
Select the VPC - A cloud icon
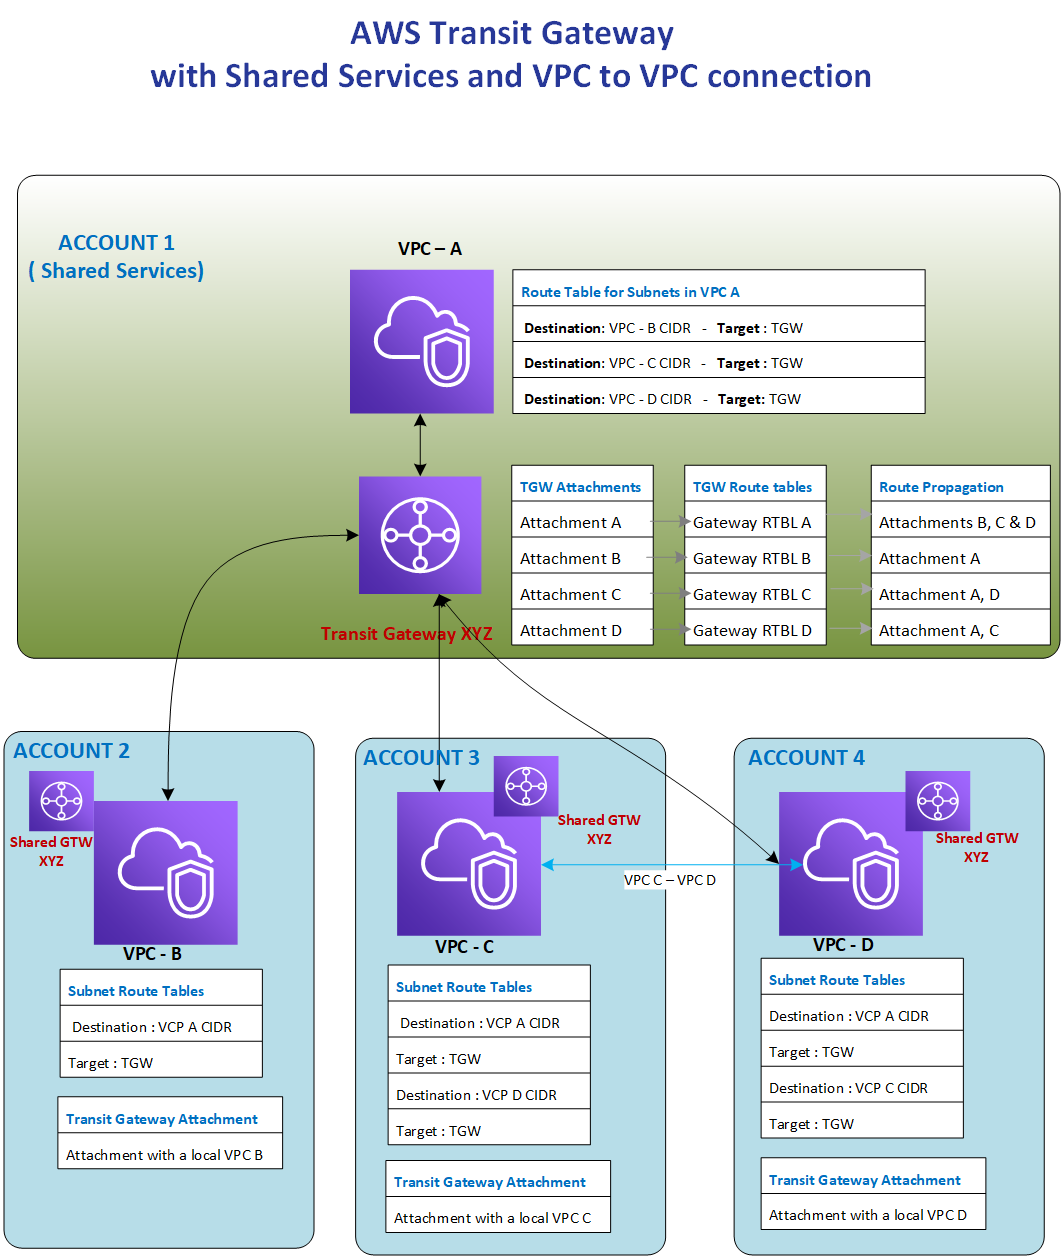[421, 341]
